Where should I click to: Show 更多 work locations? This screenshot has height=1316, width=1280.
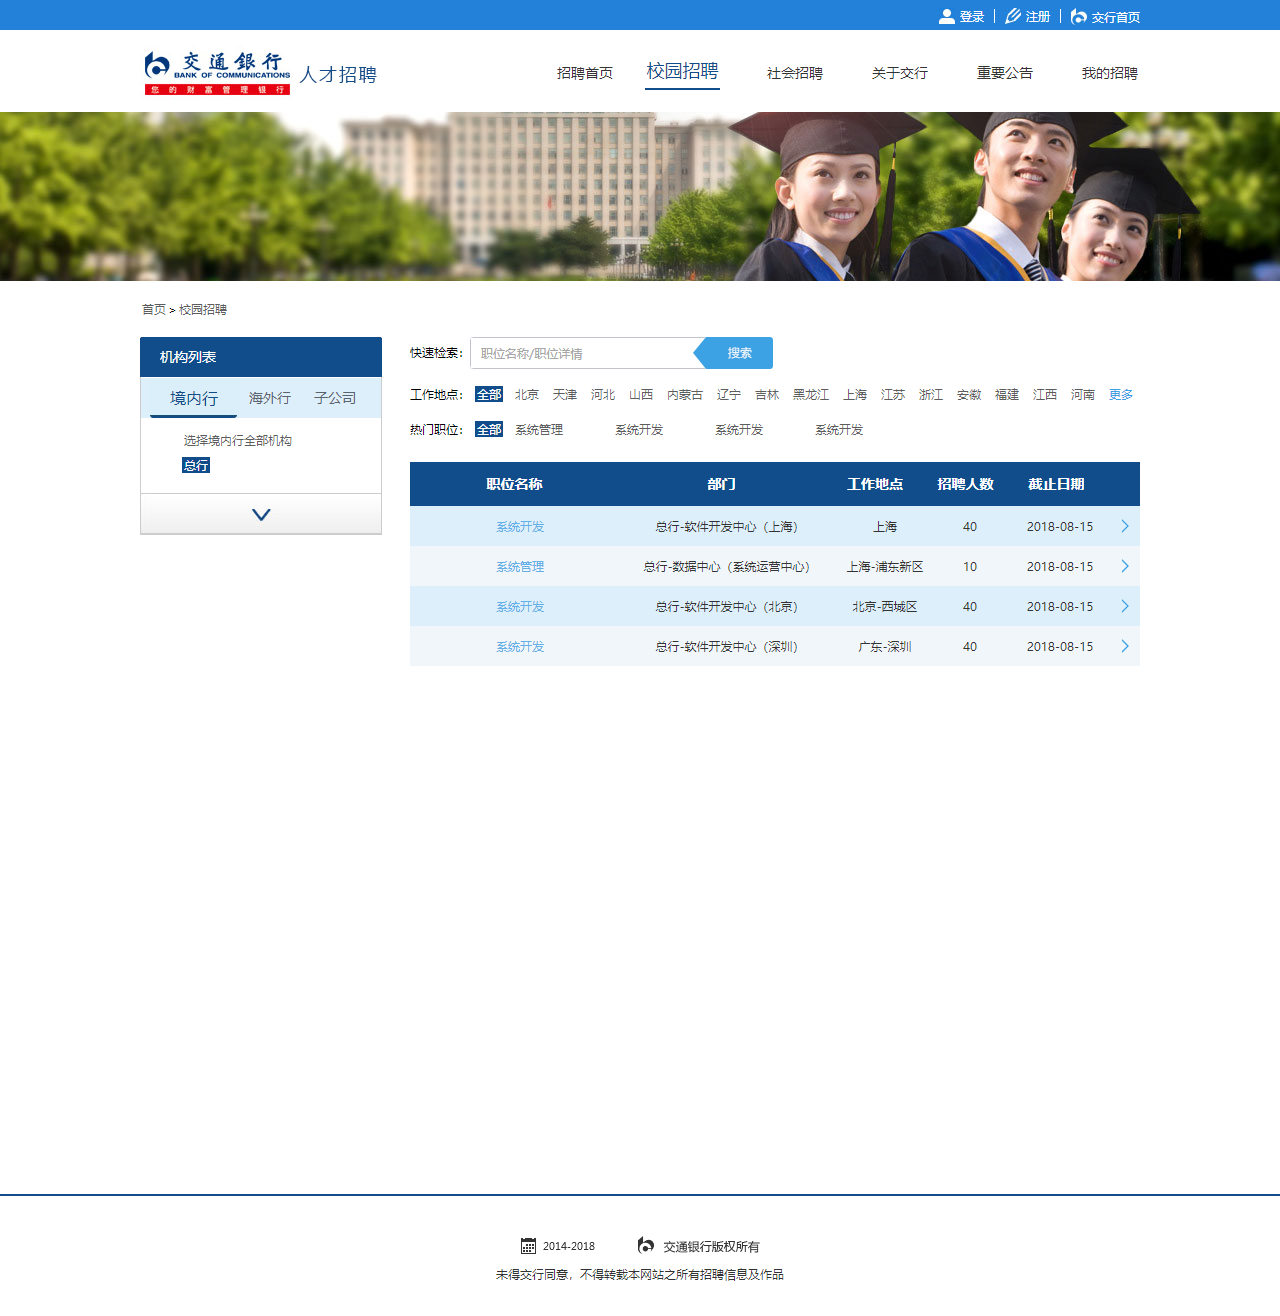coord(1121,395)
